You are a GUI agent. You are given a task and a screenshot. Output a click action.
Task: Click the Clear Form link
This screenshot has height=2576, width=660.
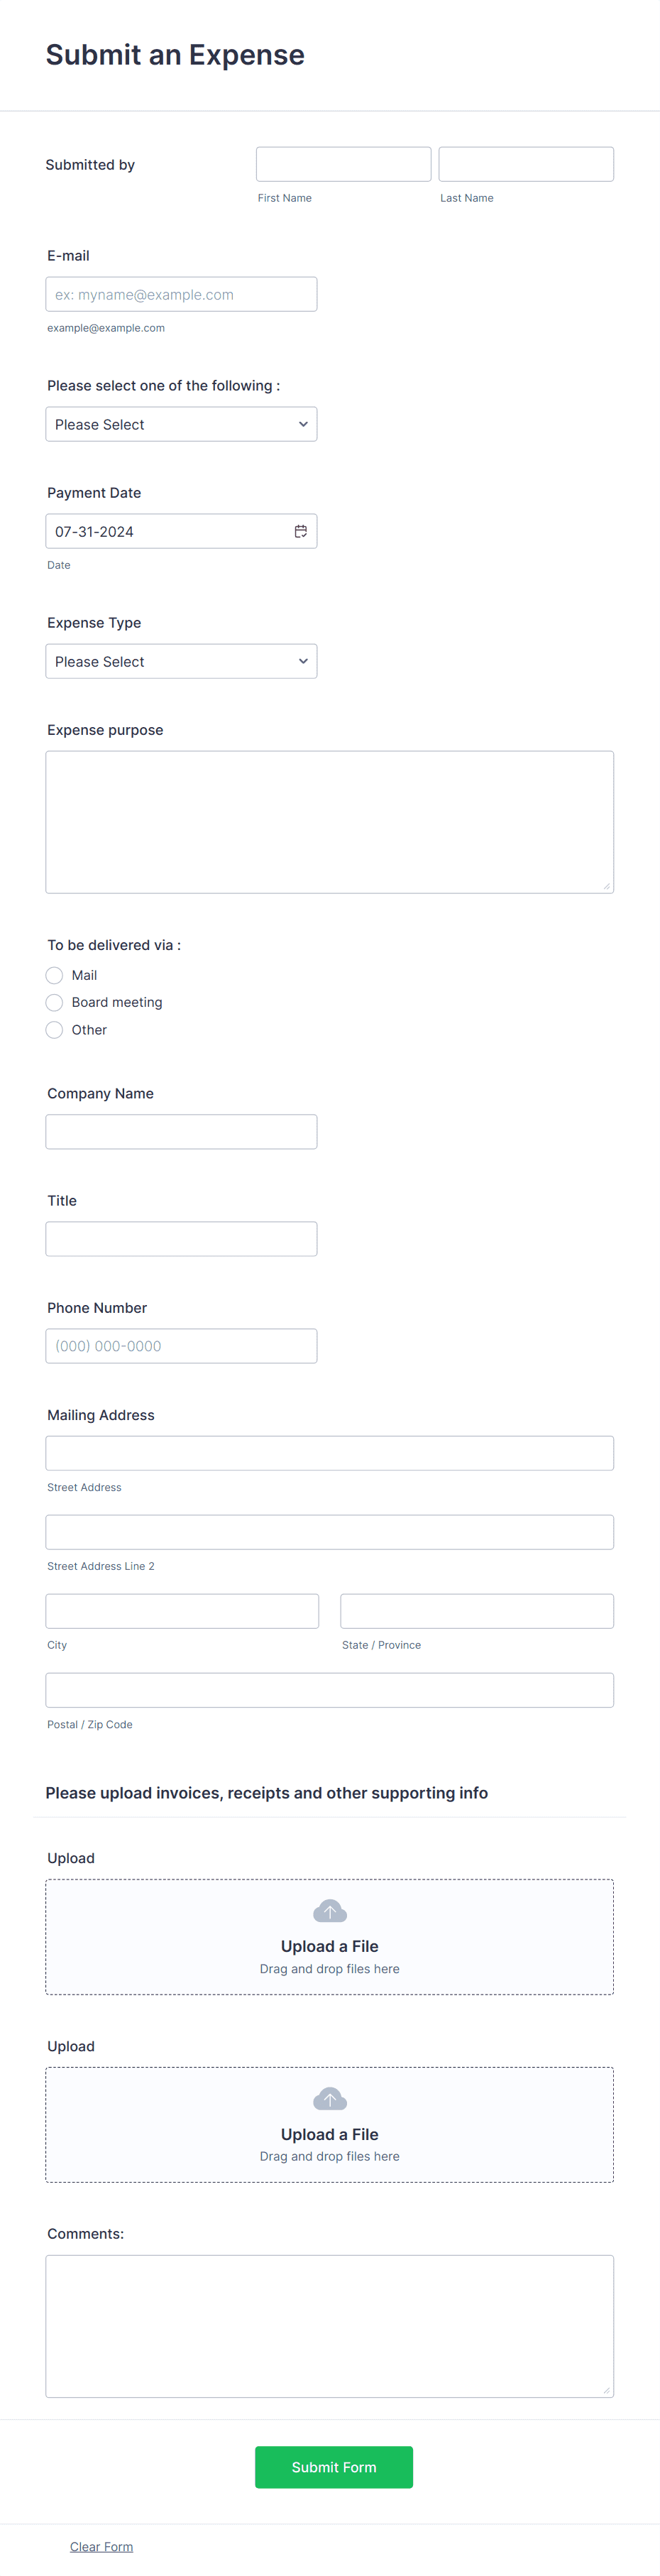tap(101, 2546)
